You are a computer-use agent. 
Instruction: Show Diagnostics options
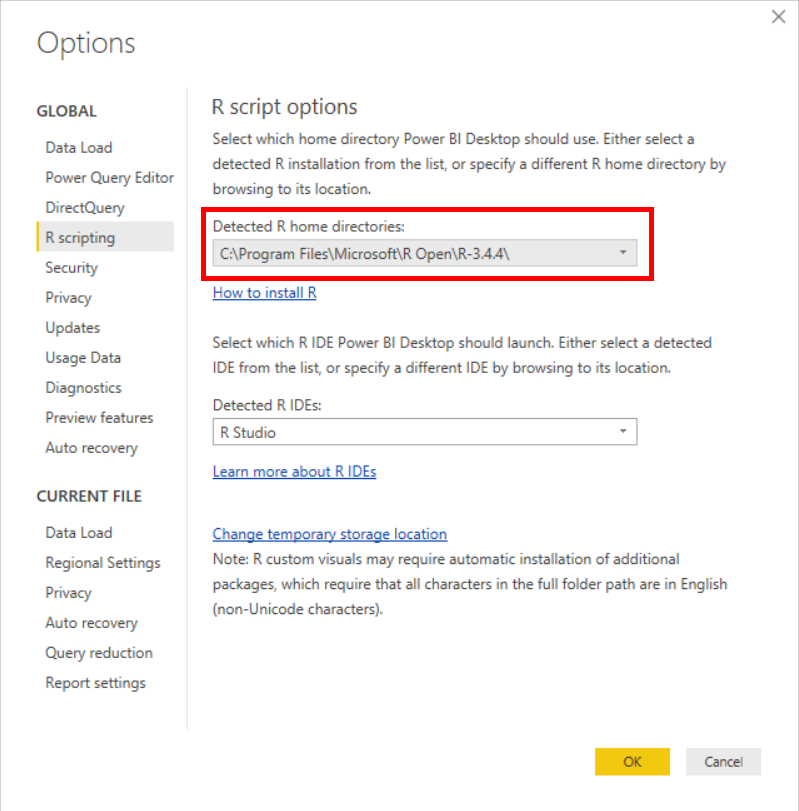click(83, 387)
